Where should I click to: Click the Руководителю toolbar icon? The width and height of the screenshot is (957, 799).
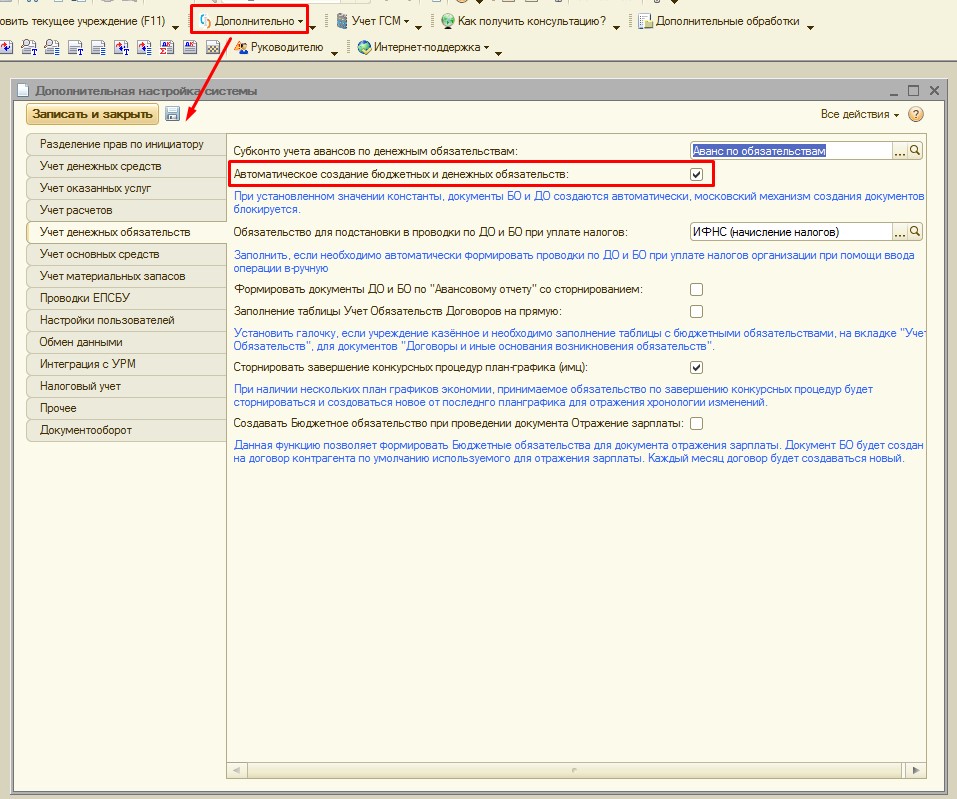[x=241, y=47]
